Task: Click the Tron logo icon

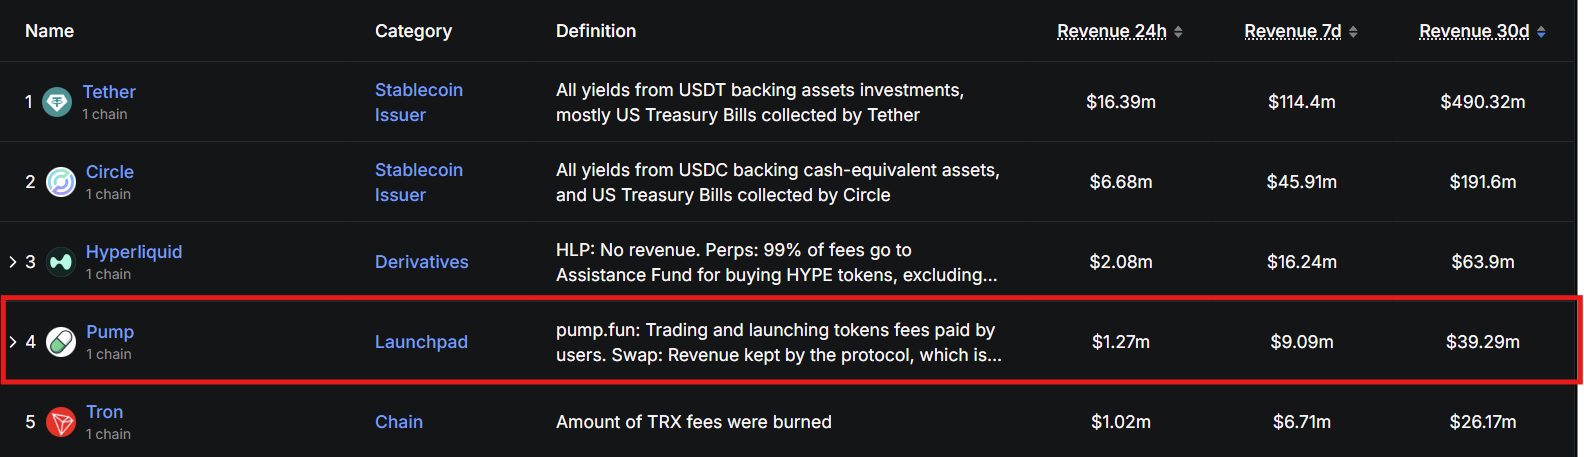Action: tap(61, 422)
